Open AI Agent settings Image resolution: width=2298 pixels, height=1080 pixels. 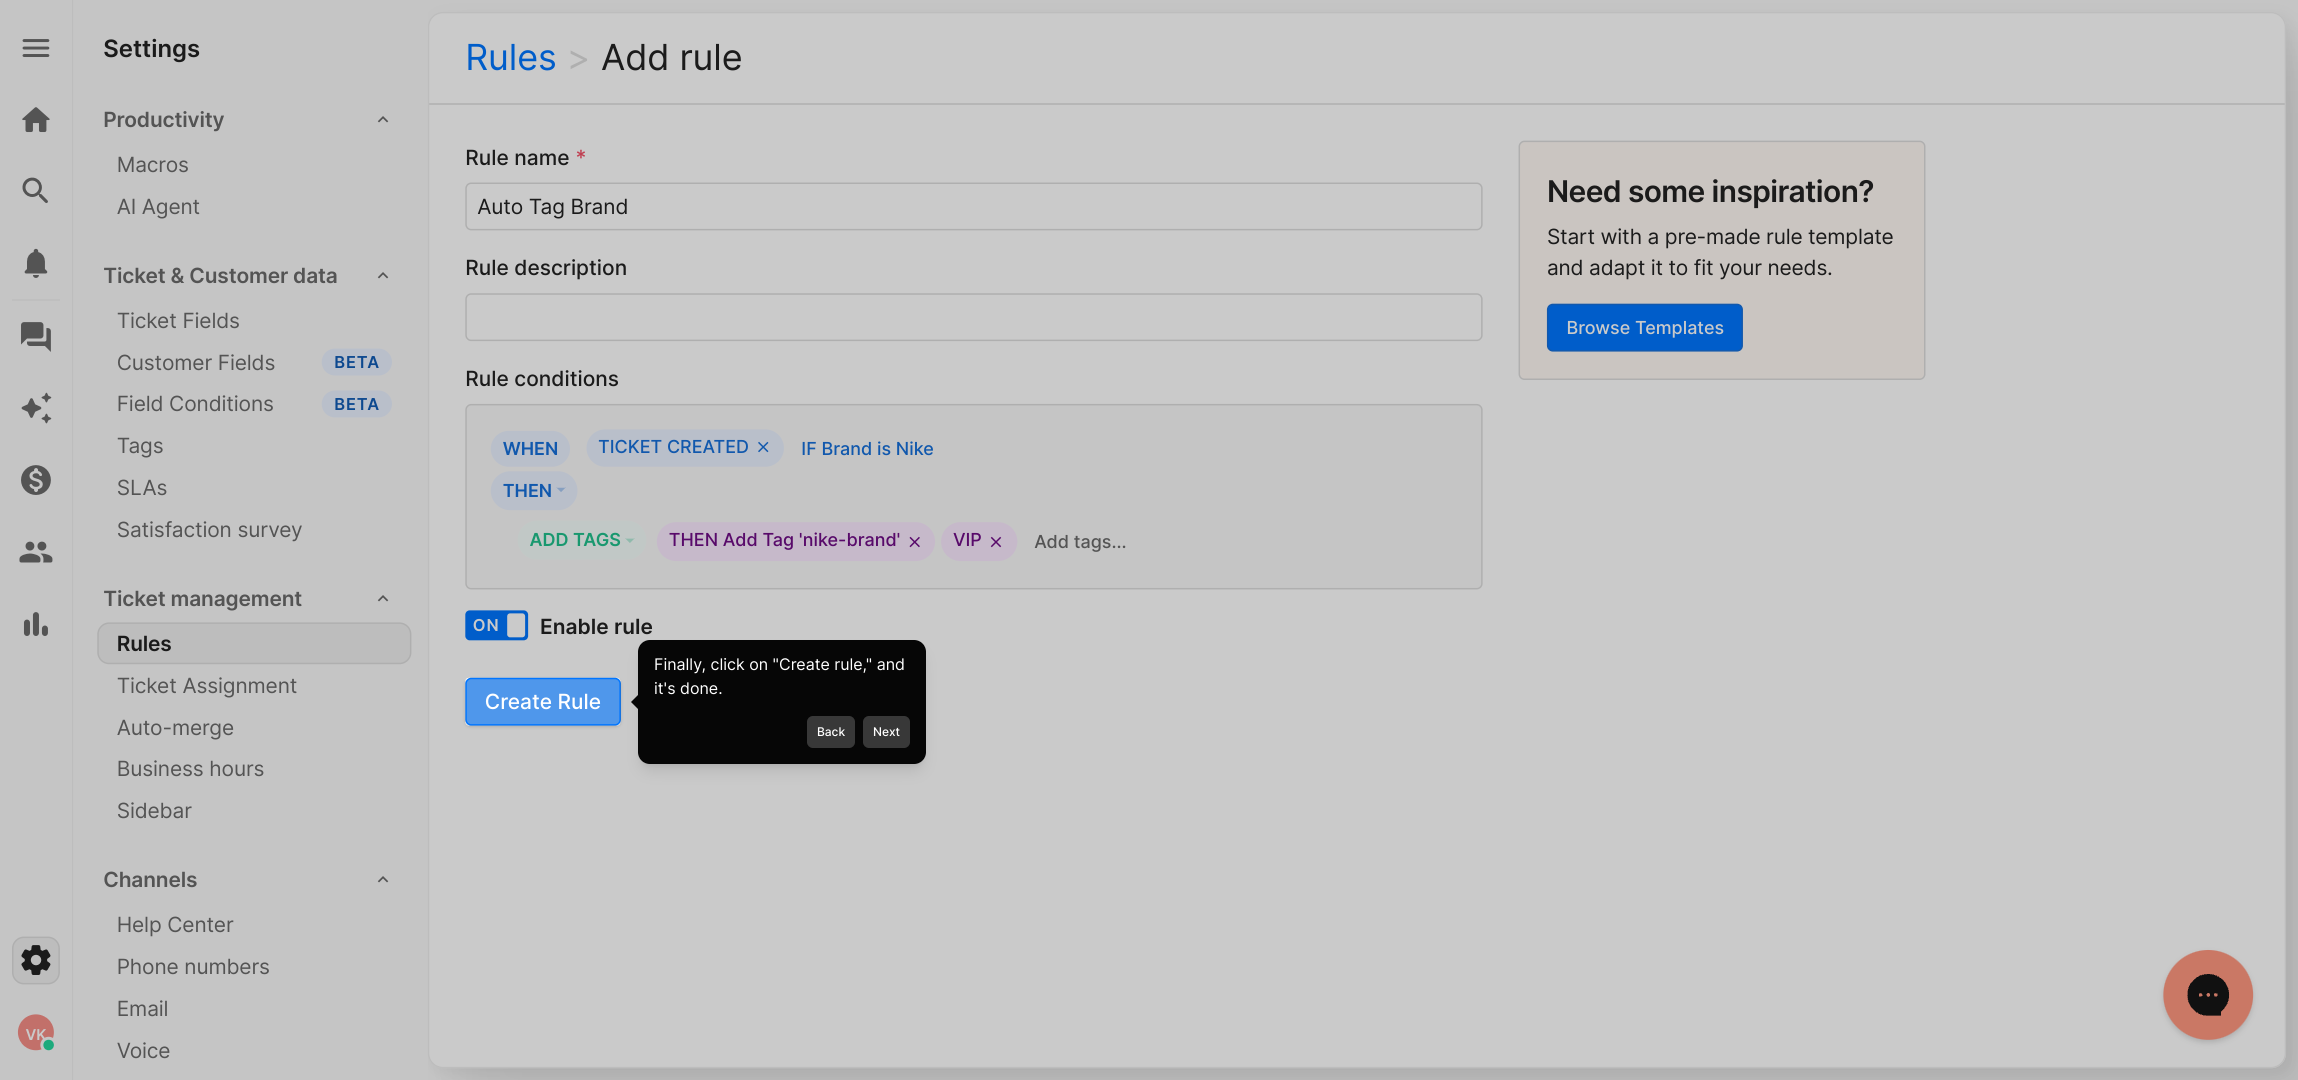tap(158, 207)
